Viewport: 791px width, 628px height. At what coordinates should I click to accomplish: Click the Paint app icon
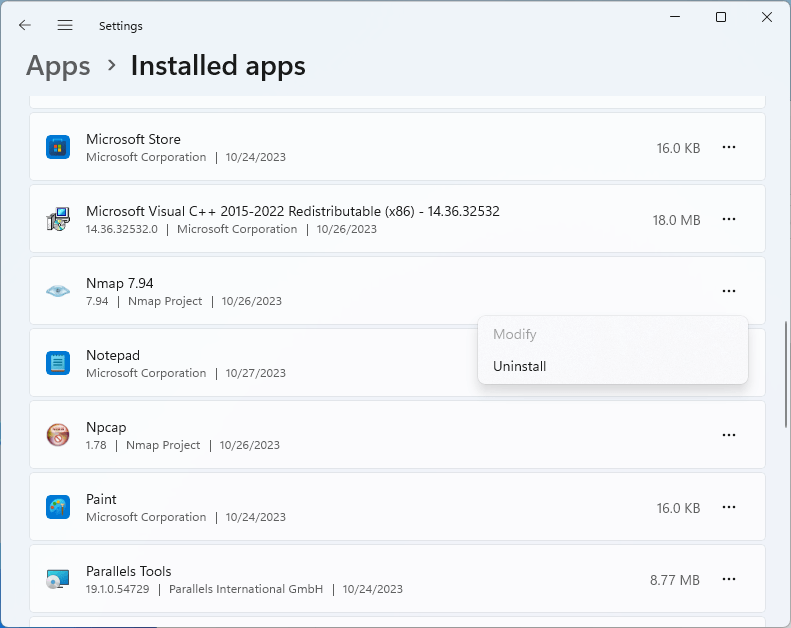tap(58, 507)
